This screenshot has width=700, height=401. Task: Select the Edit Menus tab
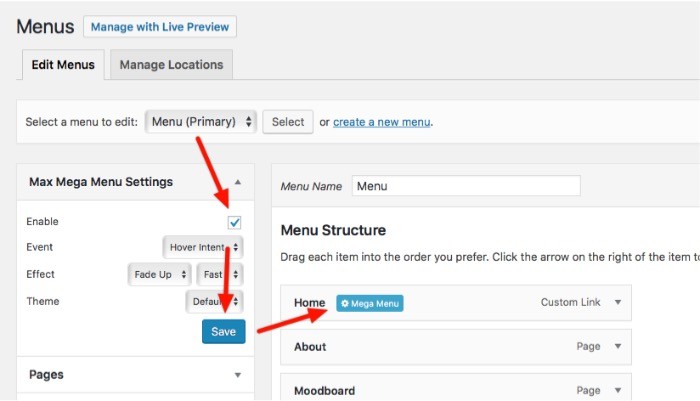tap(63, 65)
